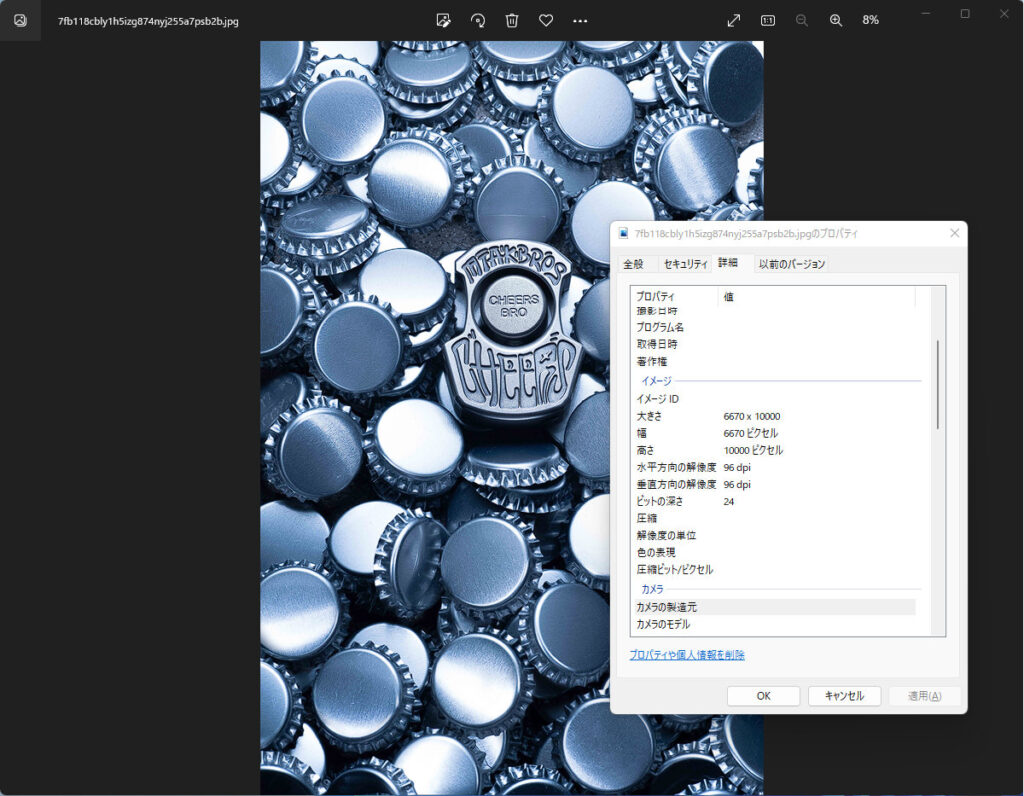The width and height of the screenshot is (1024, 796).
Task: Open the 以前のバージョン tab
Action: [x=792, y=264]
